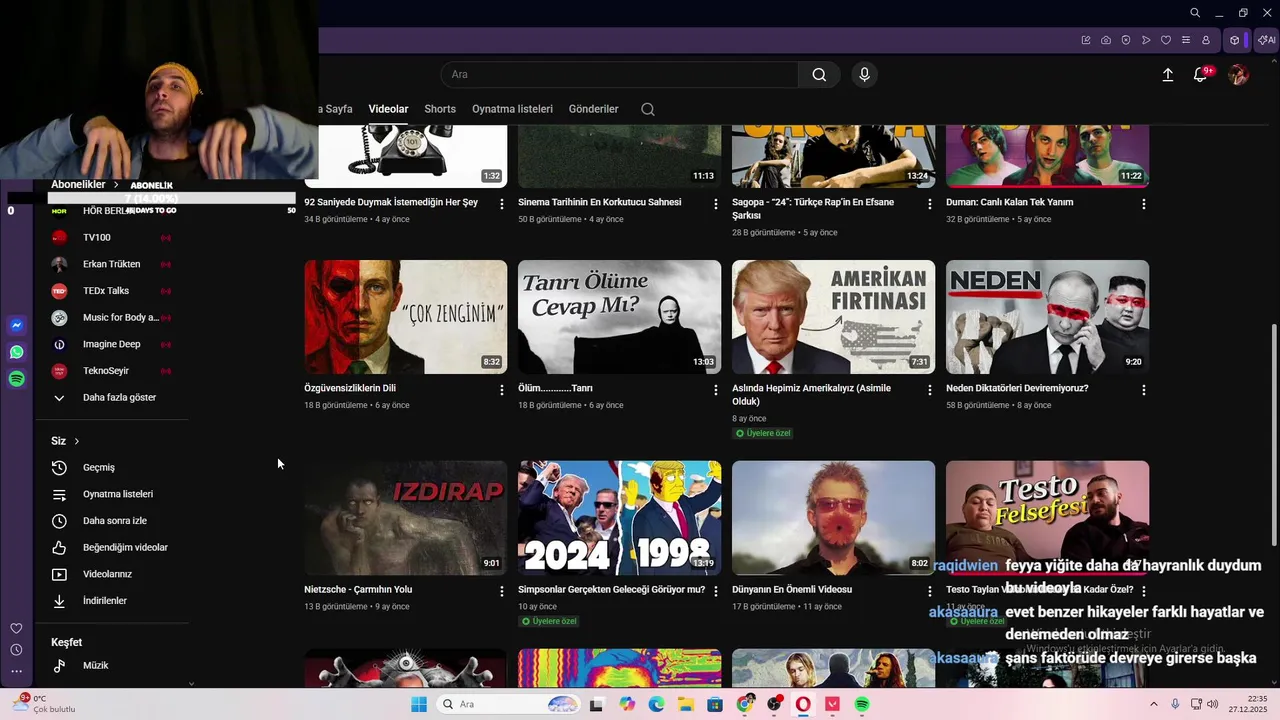Open Opera sidebar three-dots menu
1280x720 pixels.
[16, 671]
